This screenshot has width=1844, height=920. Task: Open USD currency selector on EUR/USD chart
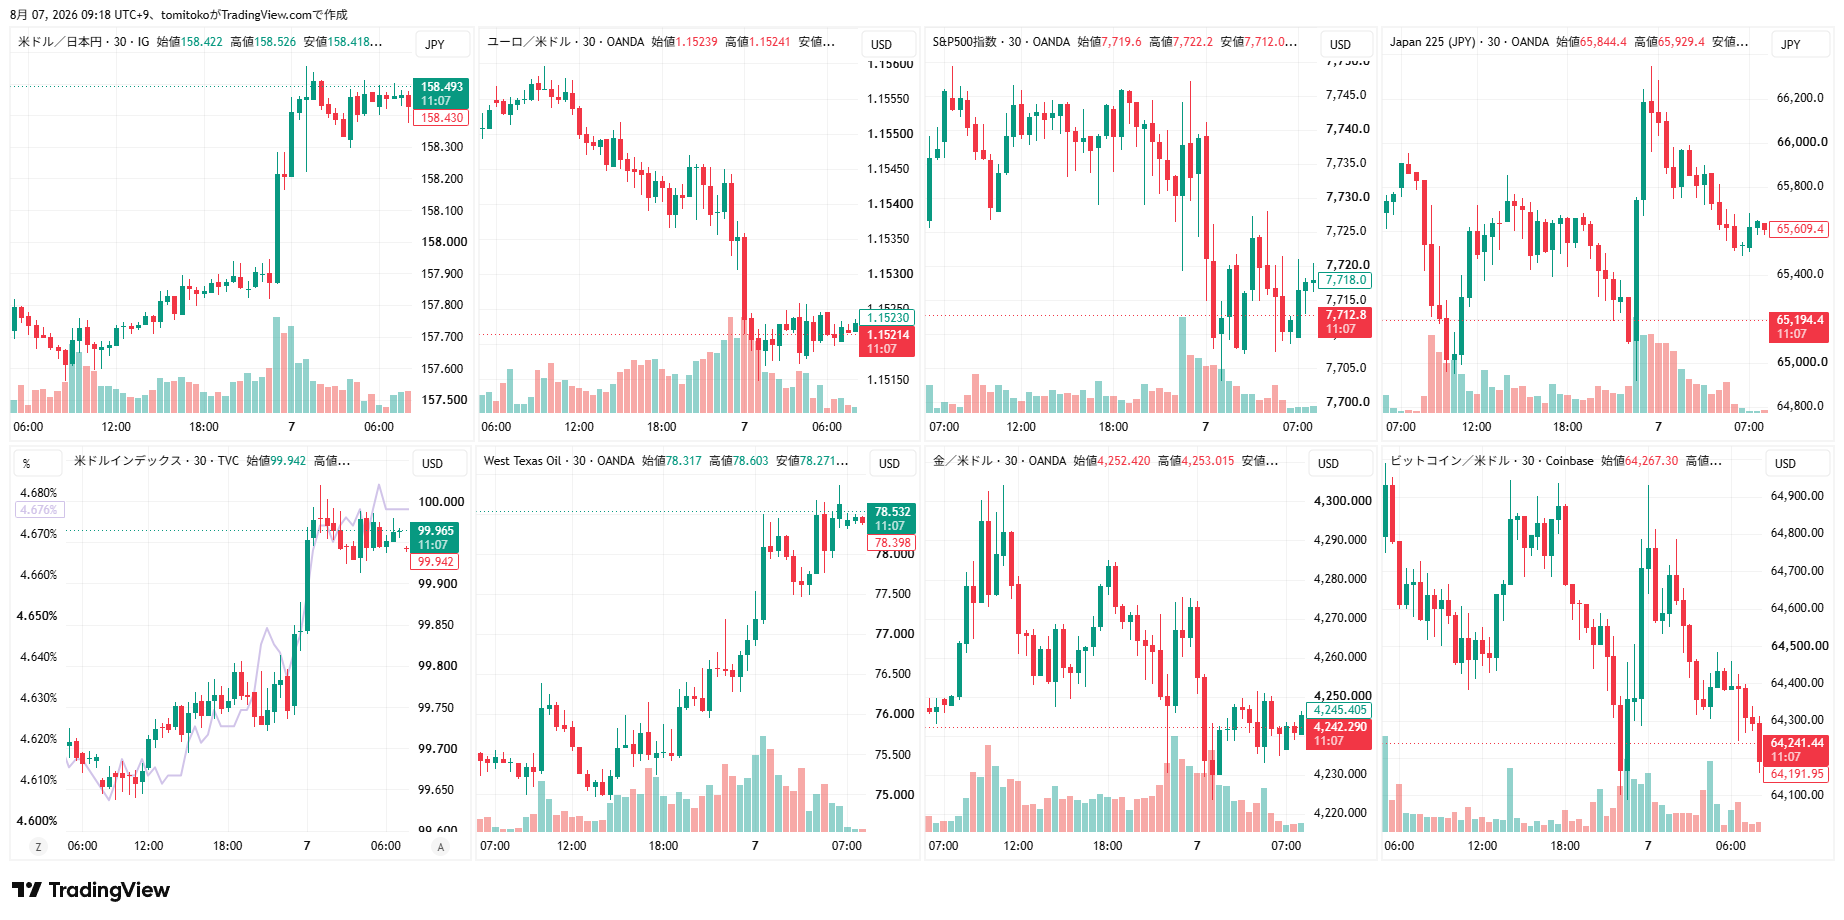coord(881,44)
